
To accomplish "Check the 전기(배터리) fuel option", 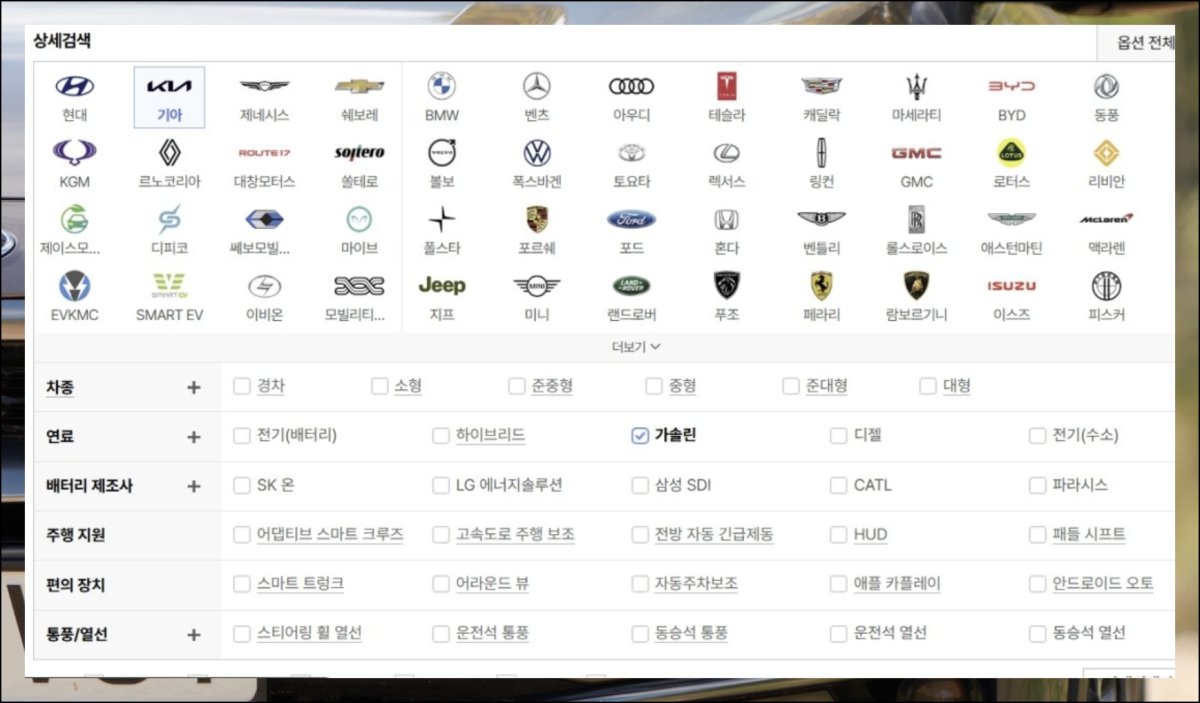I will [x=242, y=436].
